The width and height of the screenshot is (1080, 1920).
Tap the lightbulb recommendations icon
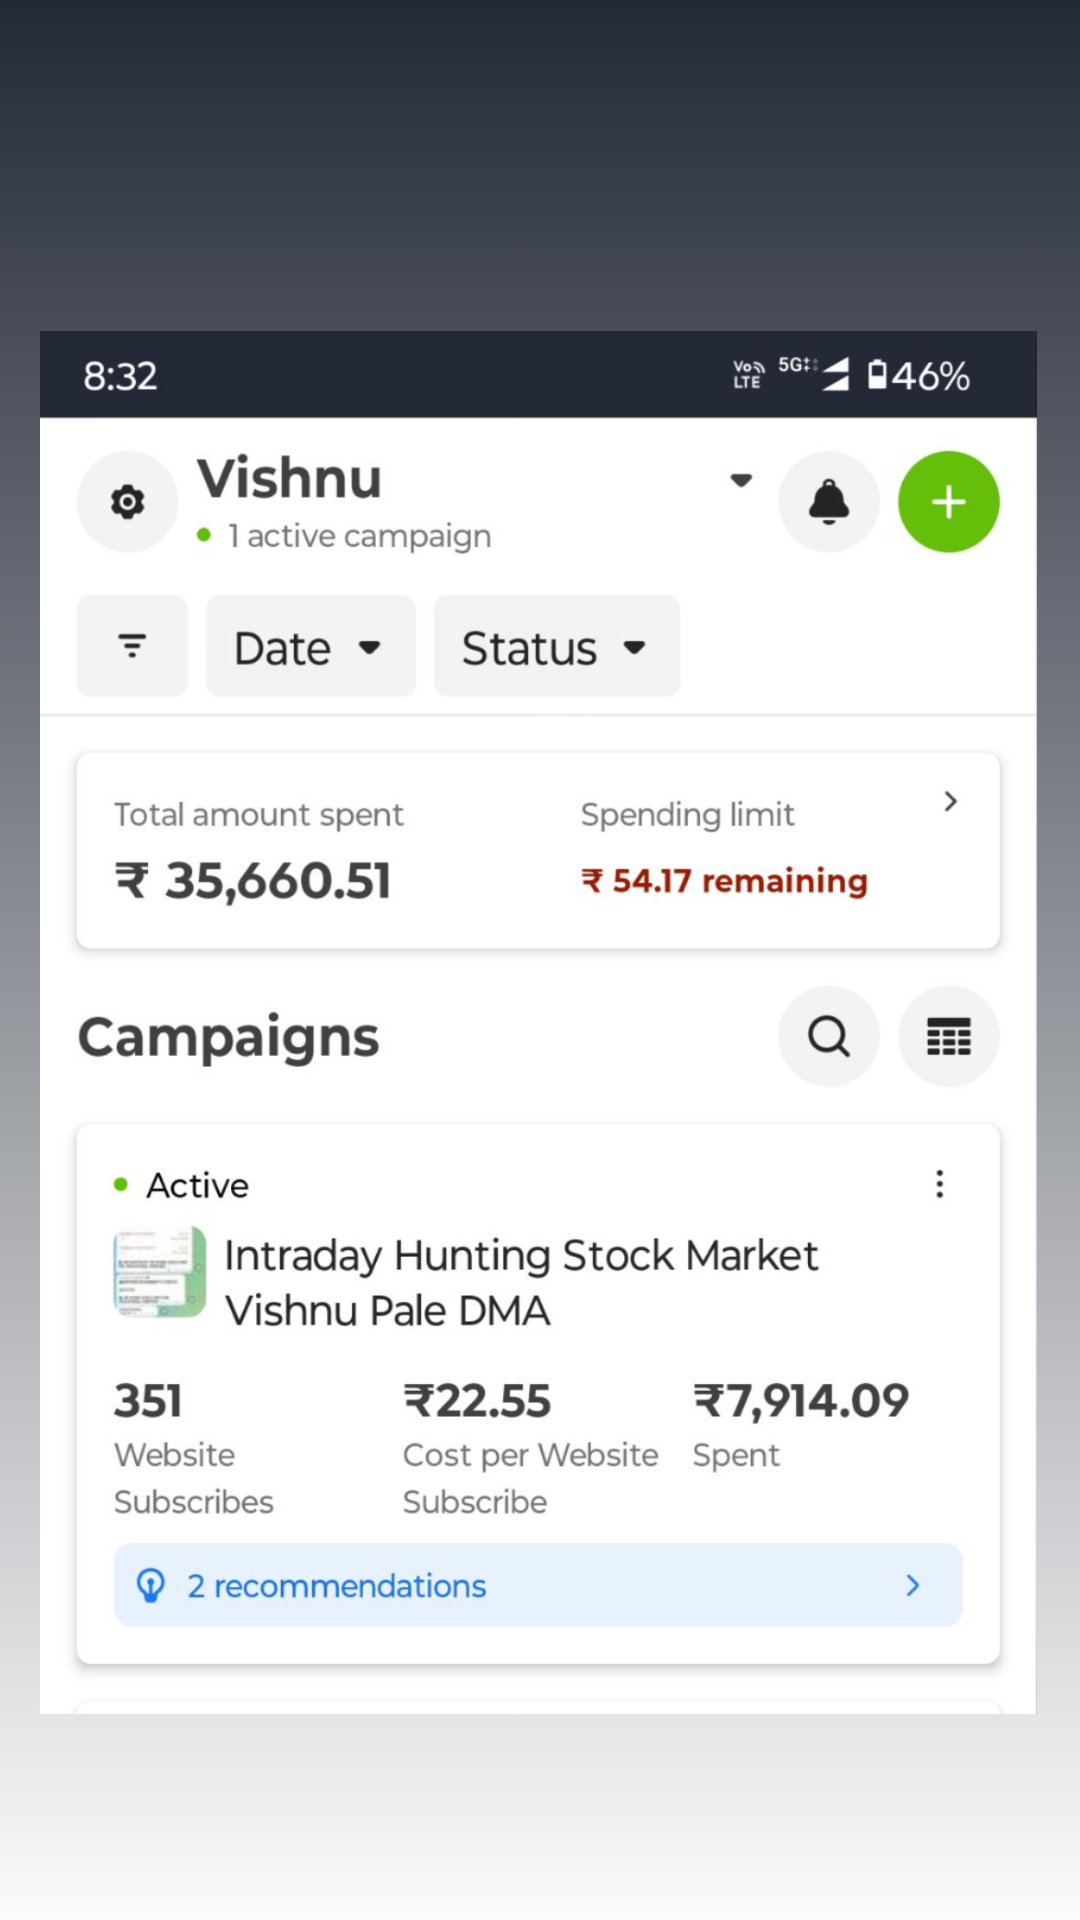[x=151, y=1585]
